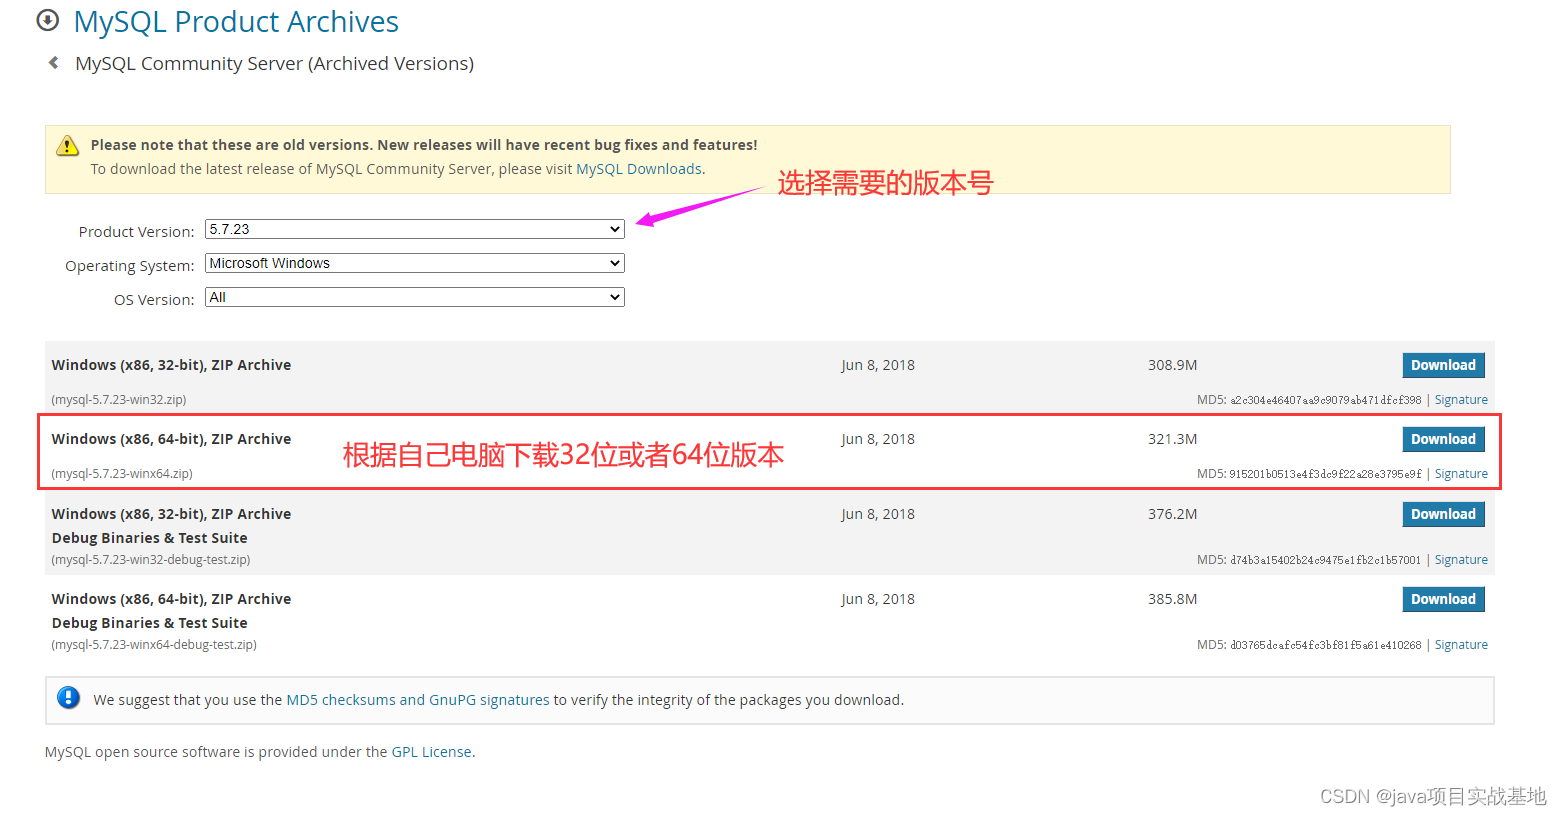The width and height of the screenshot is (1562, 816).
Task: Open the GPL License link
Action: coord(431,752)
